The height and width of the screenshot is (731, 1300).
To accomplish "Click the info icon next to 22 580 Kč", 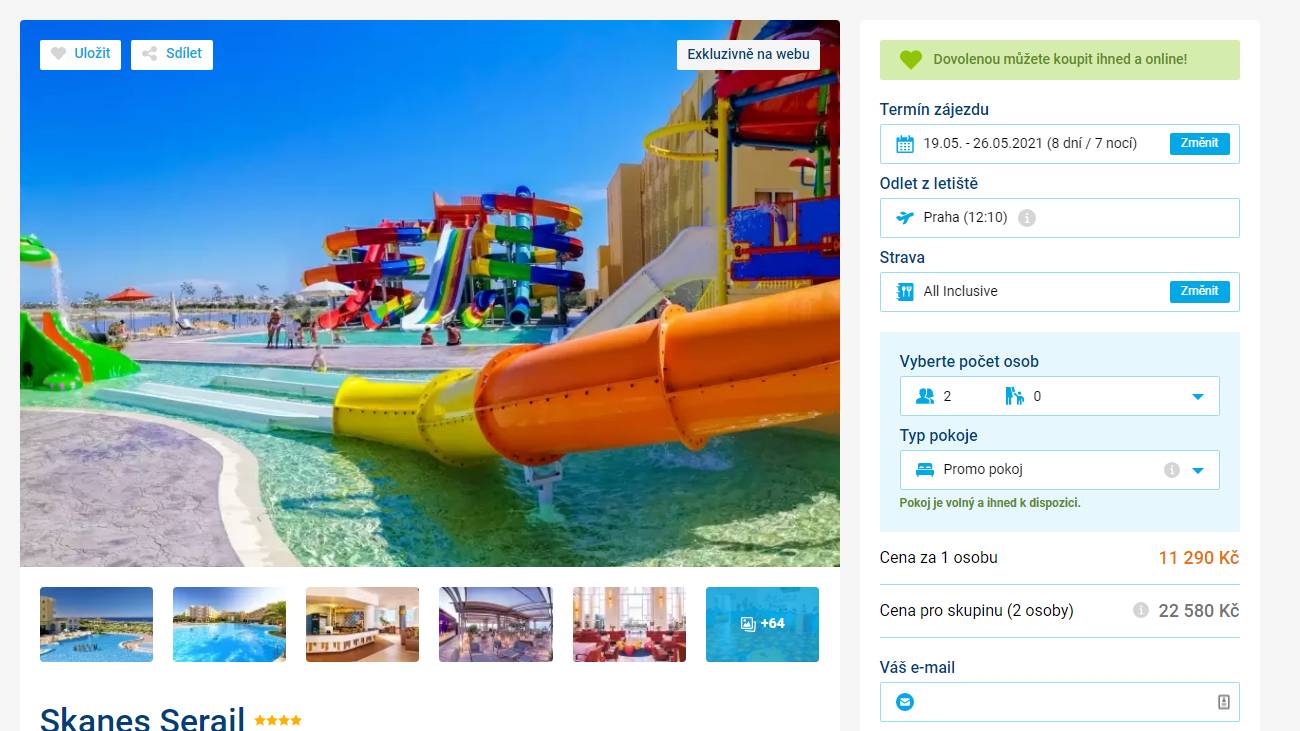I will 1141,610.
